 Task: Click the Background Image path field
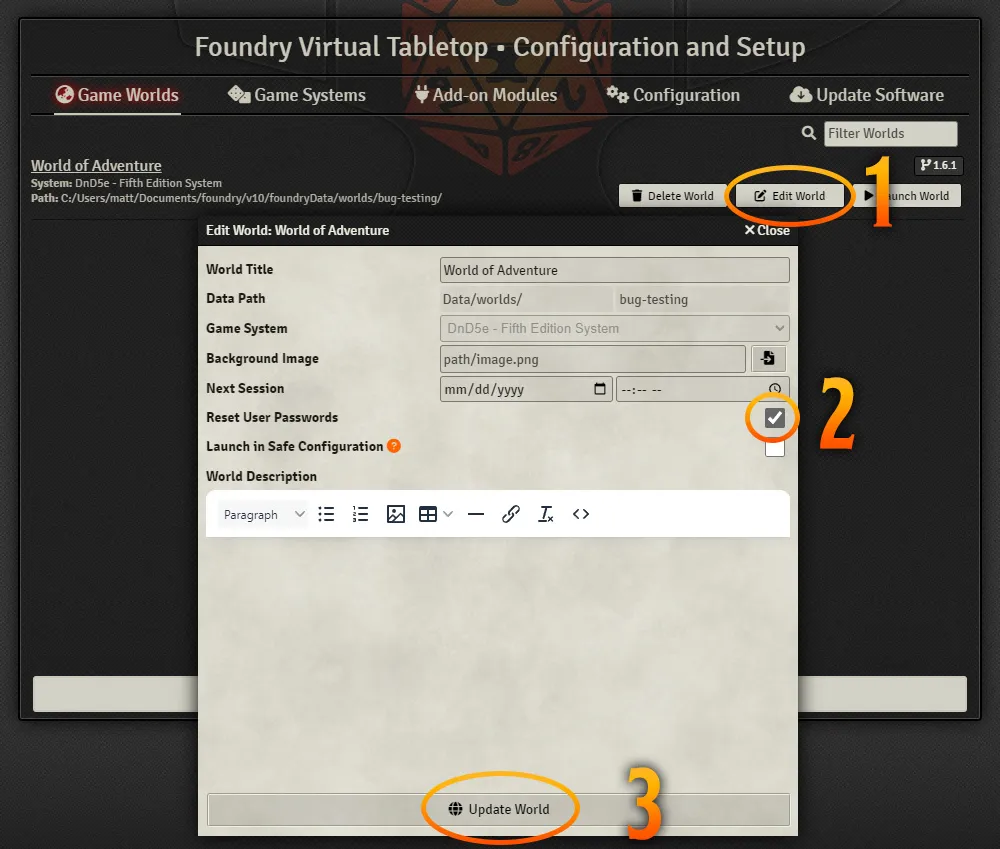click(592, 359)
